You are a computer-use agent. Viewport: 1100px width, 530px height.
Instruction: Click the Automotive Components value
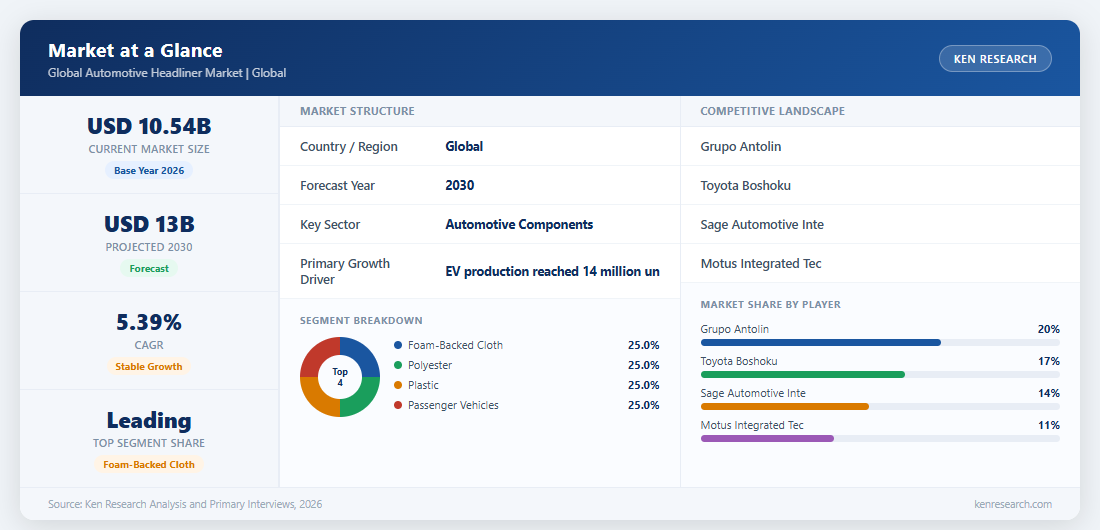pos(519,225)
